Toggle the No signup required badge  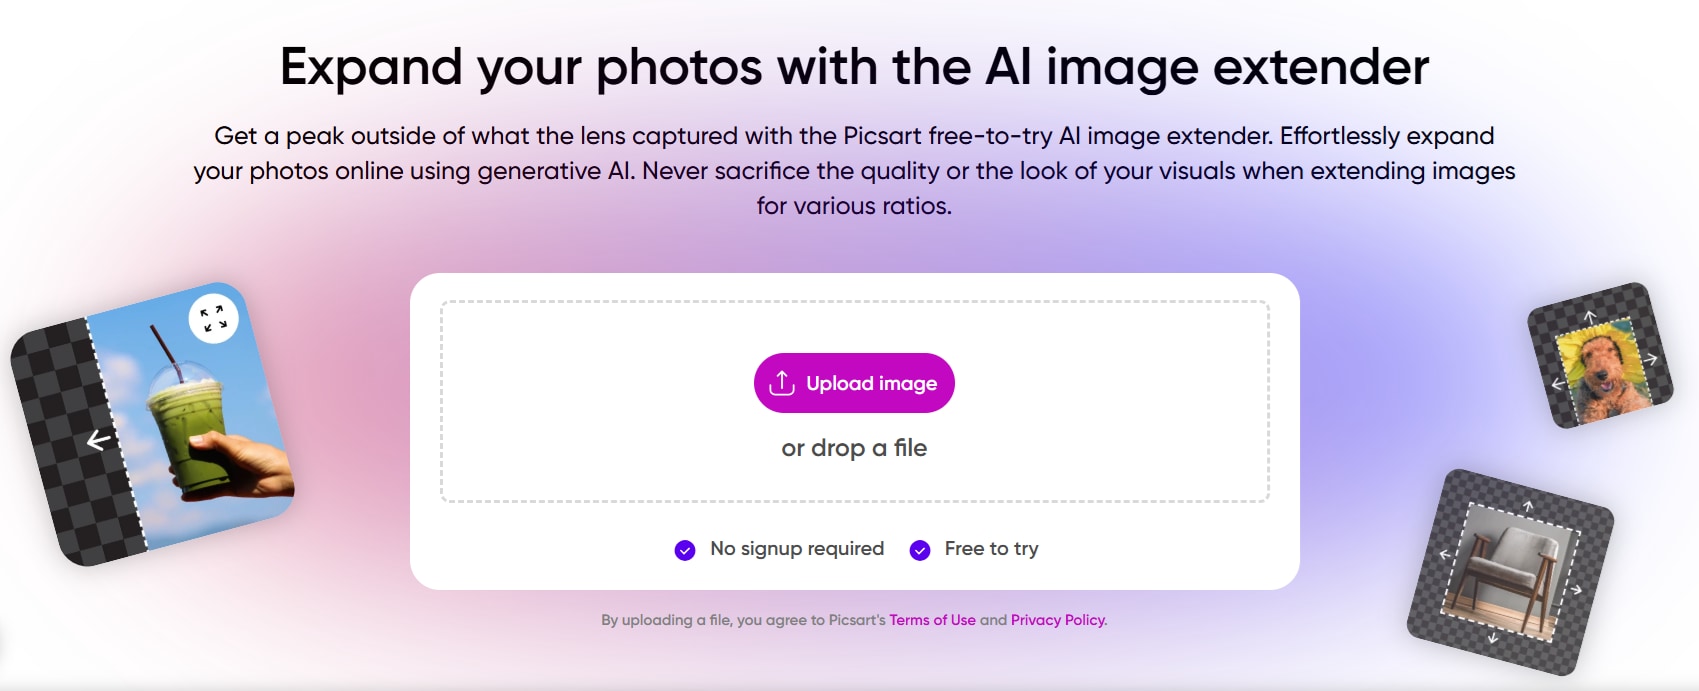(x=780, y=548)
